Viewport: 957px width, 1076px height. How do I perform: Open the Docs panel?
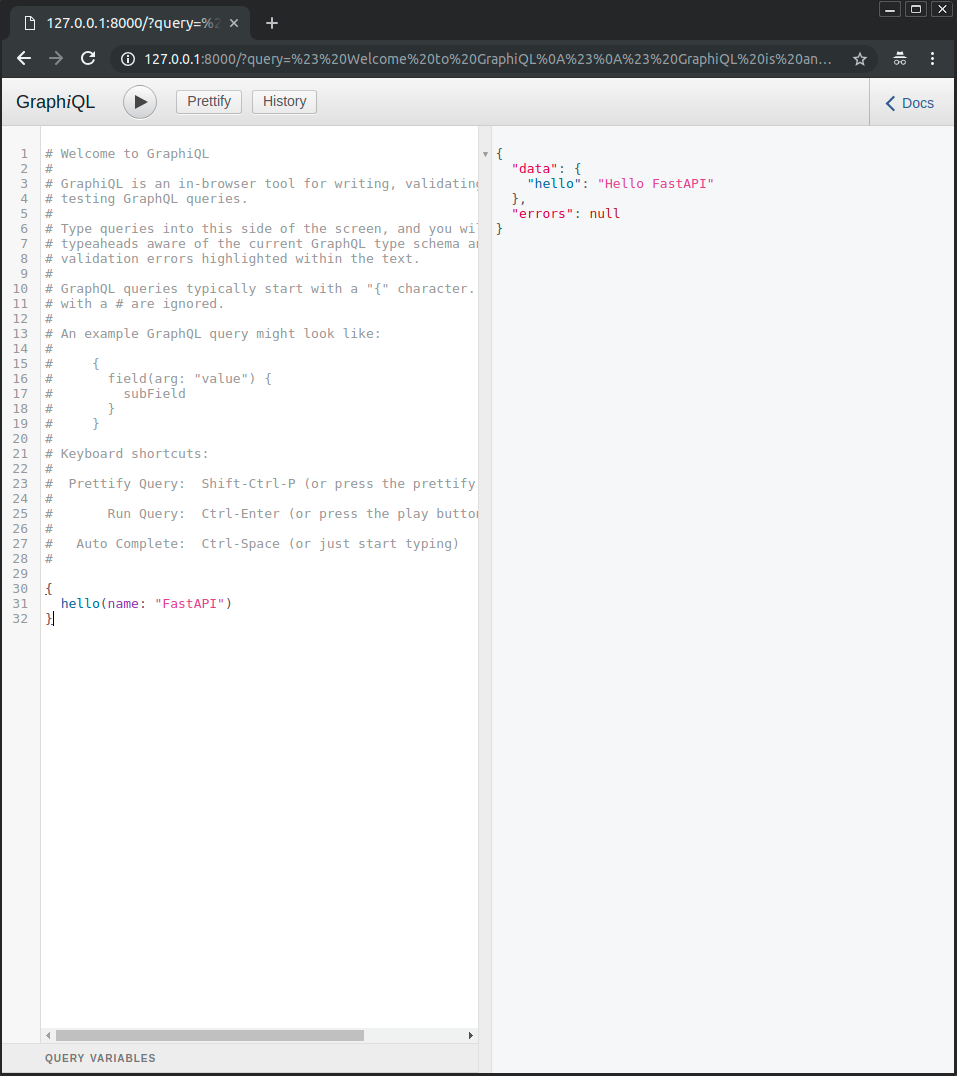[909, 103]
